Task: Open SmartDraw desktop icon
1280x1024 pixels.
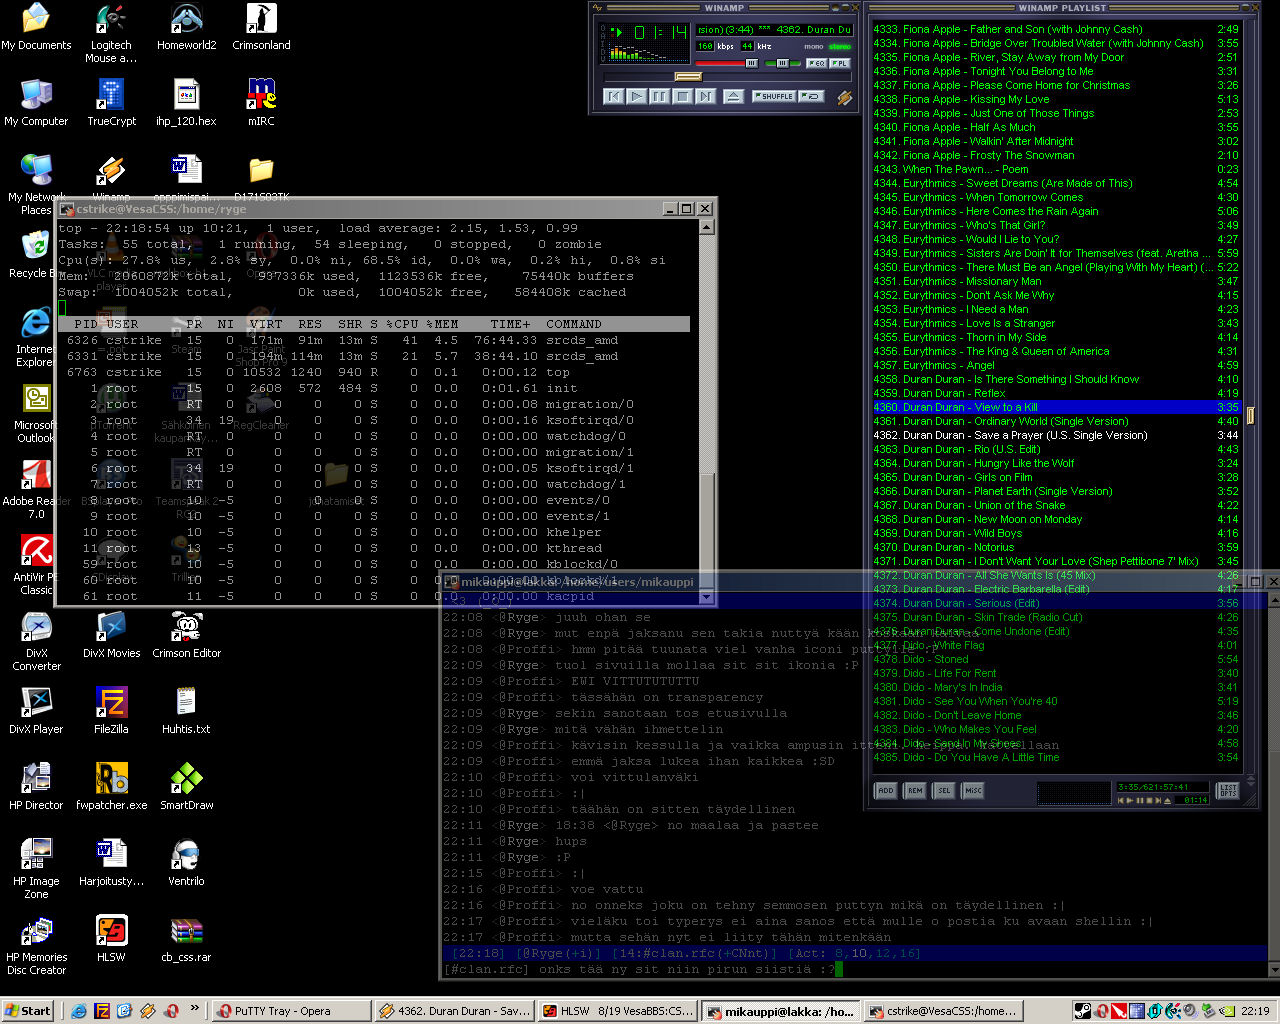Action: point(186,787)
